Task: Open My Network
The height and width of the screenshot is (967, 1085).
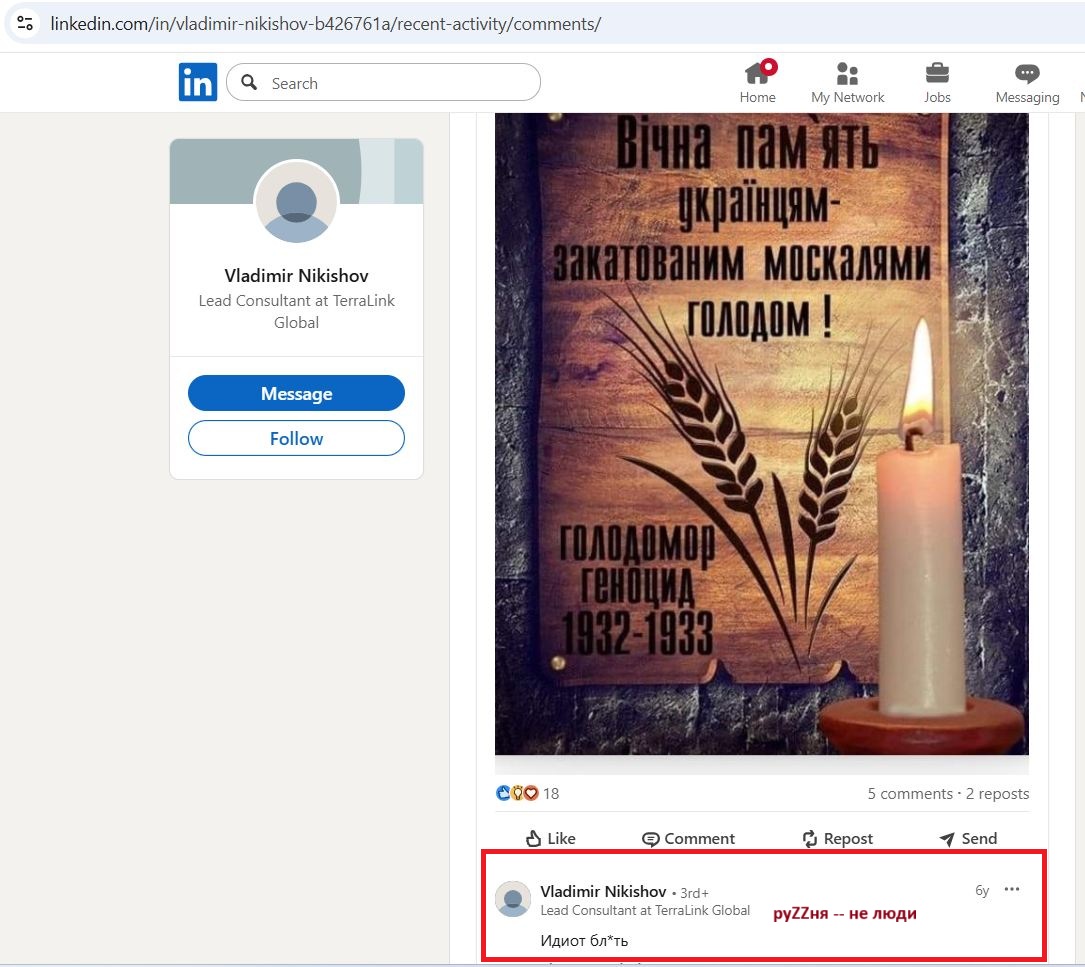Action: click(847, 80)
